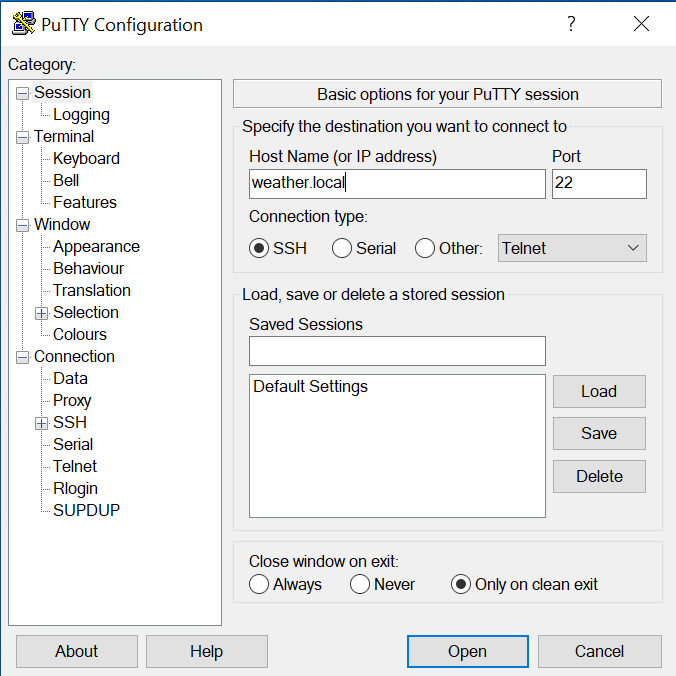The image size is (676, 676).
Task: Open the Telnet protocol dropdown
Action: [x=572, y=248]
